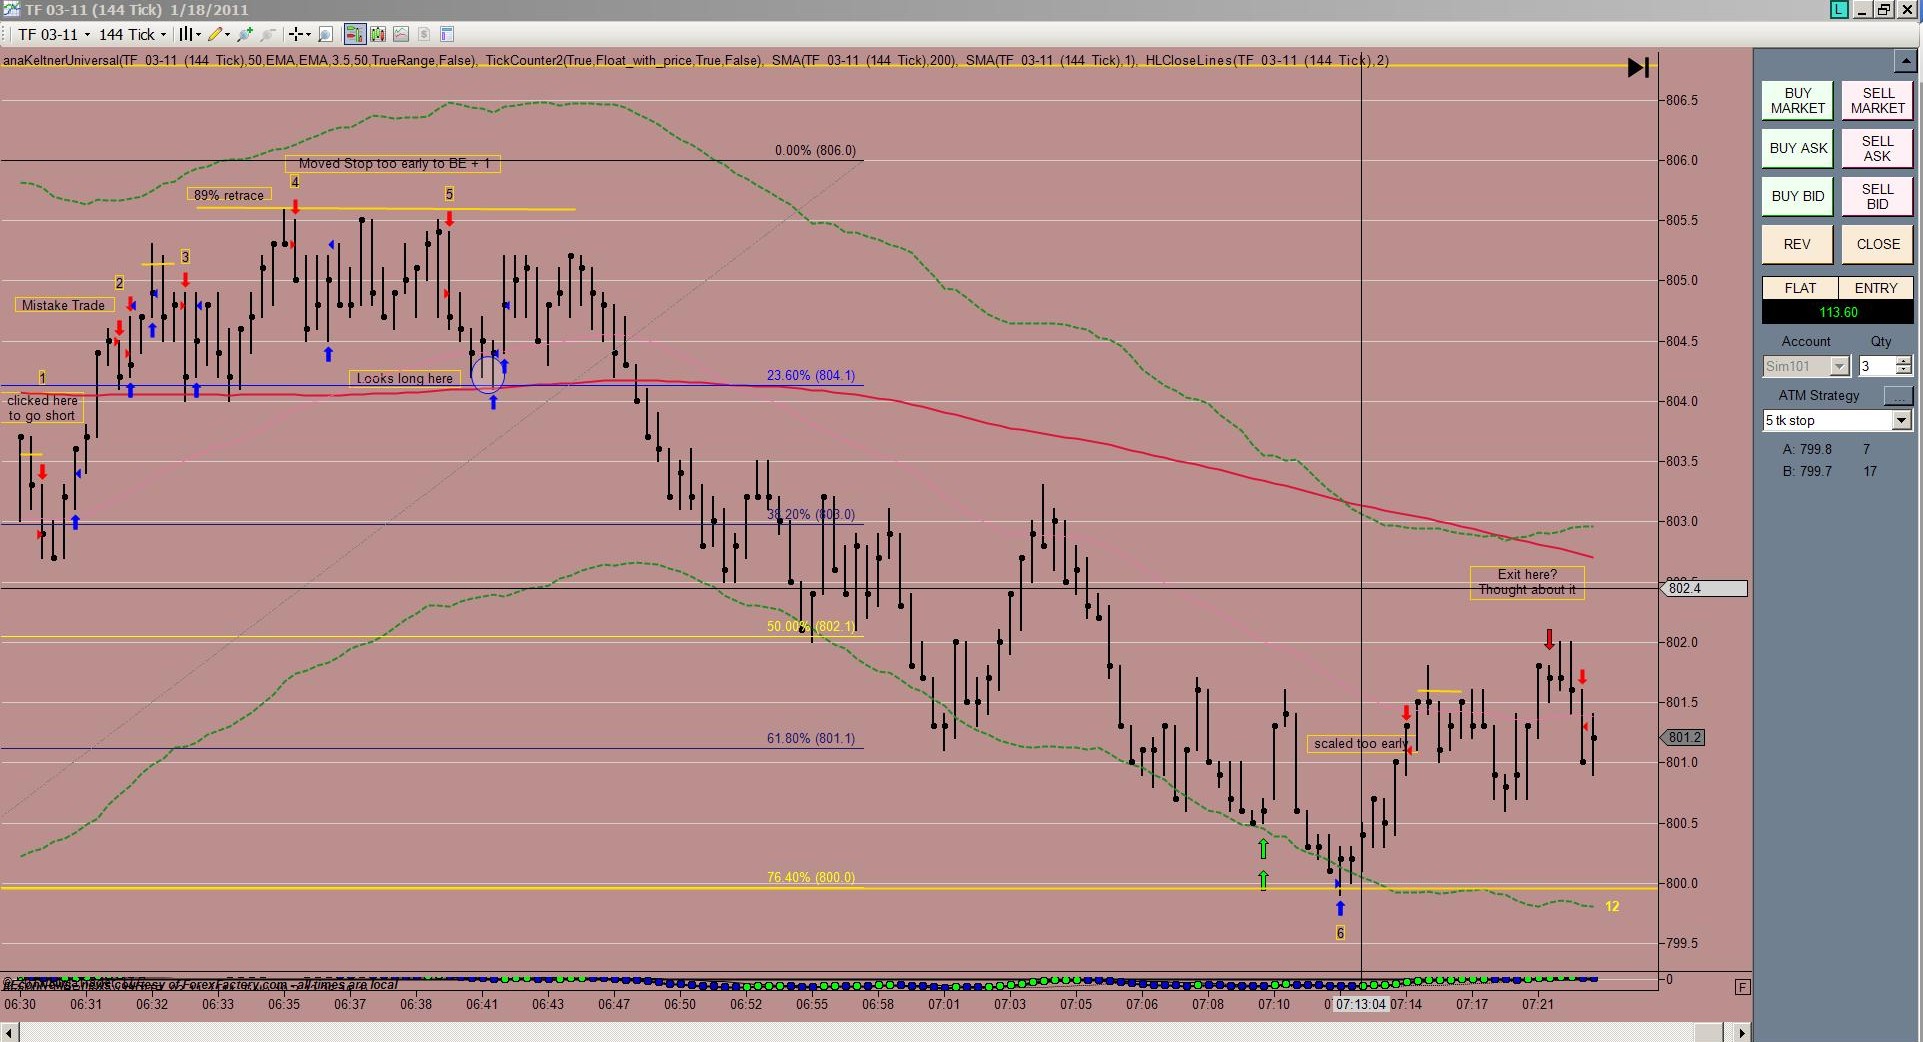Click the 'Exit here? Thought about it' note
This screenshot has width=1923, height=1042.
click(1527, 582)
